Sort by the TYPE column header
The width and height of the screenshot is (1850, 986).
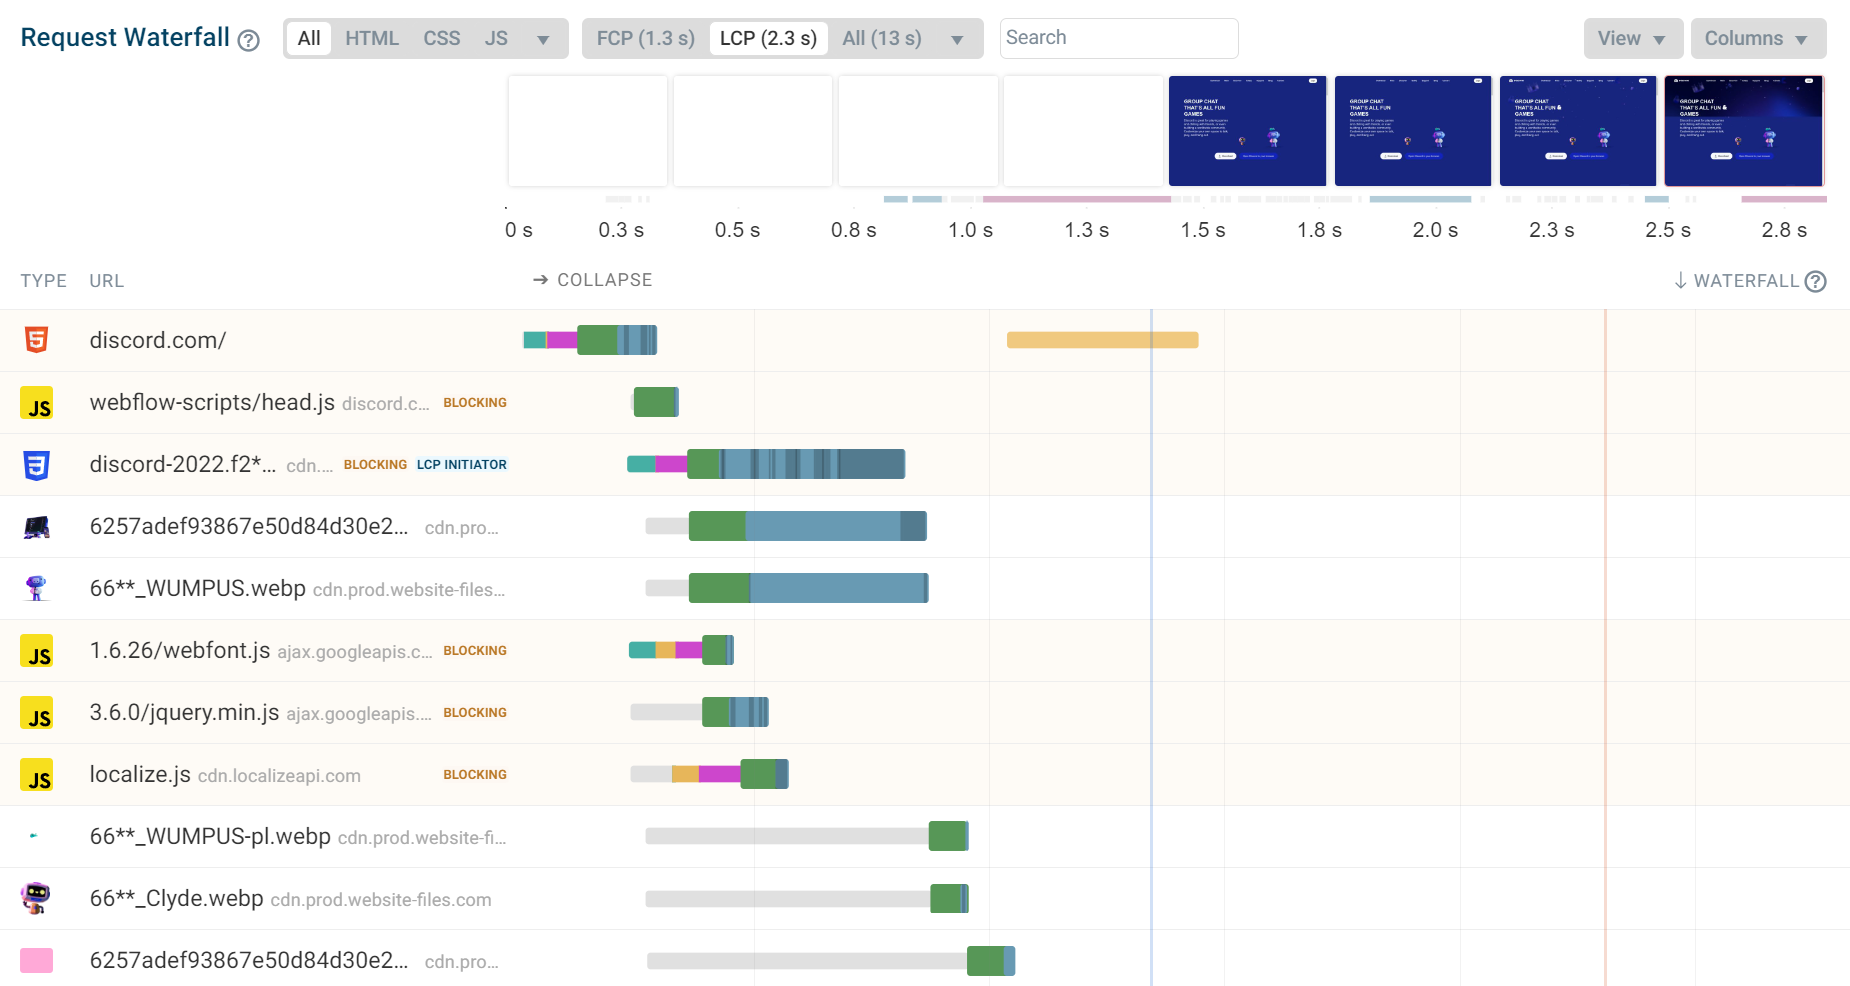point(44,281)
